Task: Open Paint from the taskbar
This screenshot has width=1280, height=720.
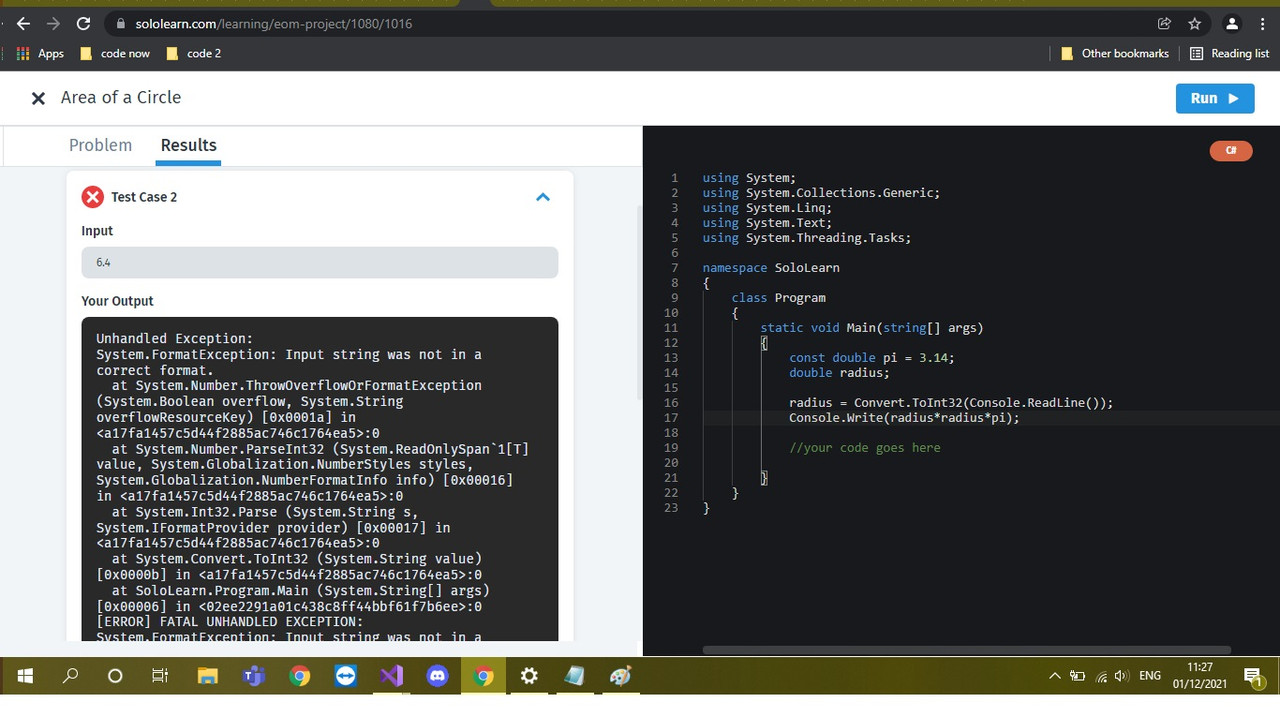Action: [620, 677]
